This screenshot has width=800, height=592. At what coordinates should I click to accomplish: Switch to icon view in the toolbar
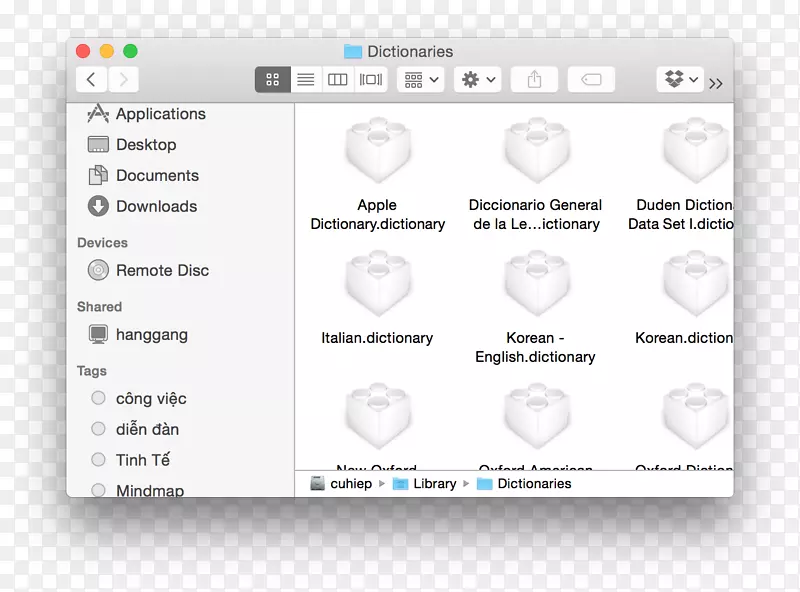coord(272,79)
